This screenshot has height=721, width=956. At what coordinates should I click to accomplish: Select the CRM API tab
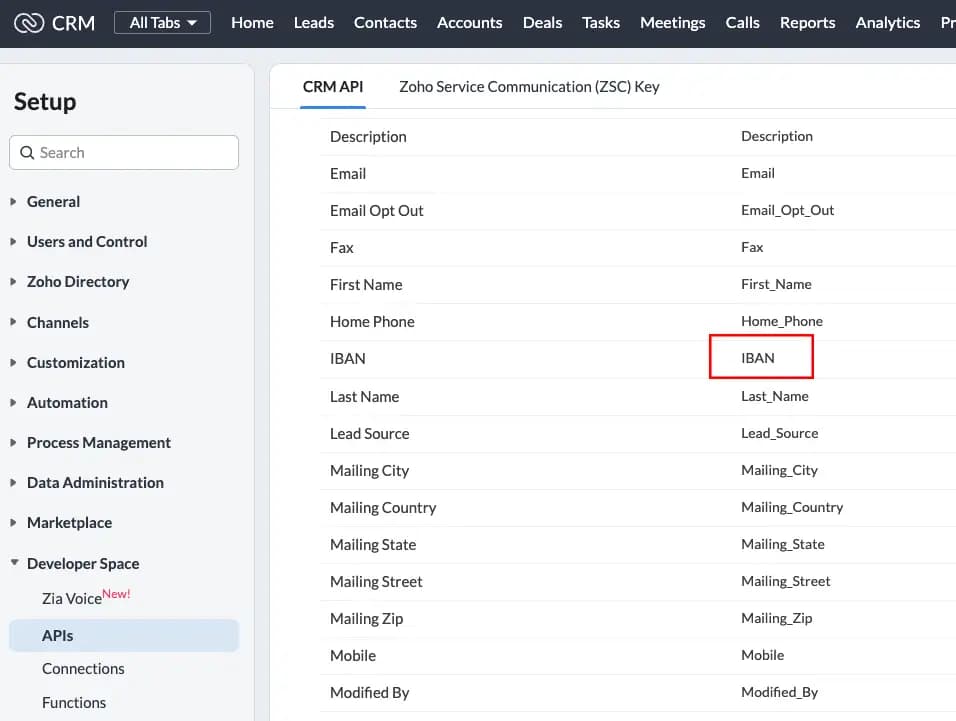click(333, 87)
